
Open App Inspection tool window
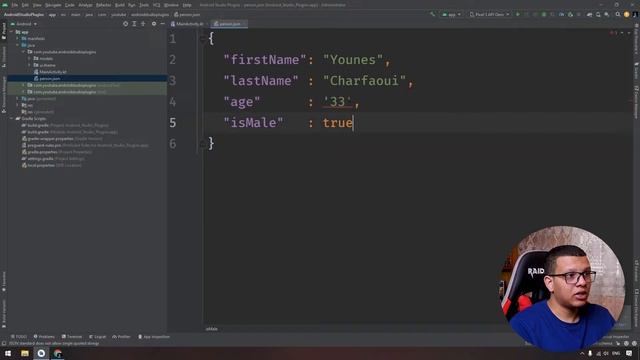(x=154, y=337)
